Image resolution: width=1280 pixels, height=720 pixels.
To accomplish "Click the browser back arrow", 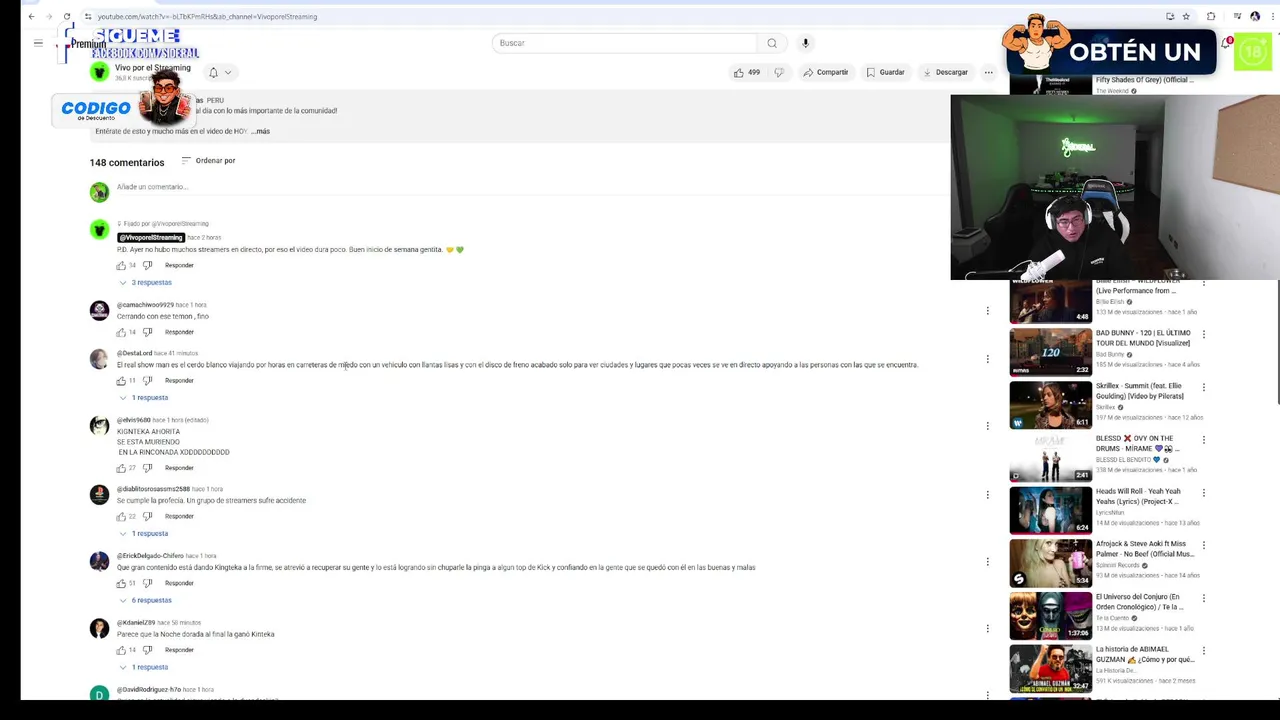I will [x=31, y=16].
